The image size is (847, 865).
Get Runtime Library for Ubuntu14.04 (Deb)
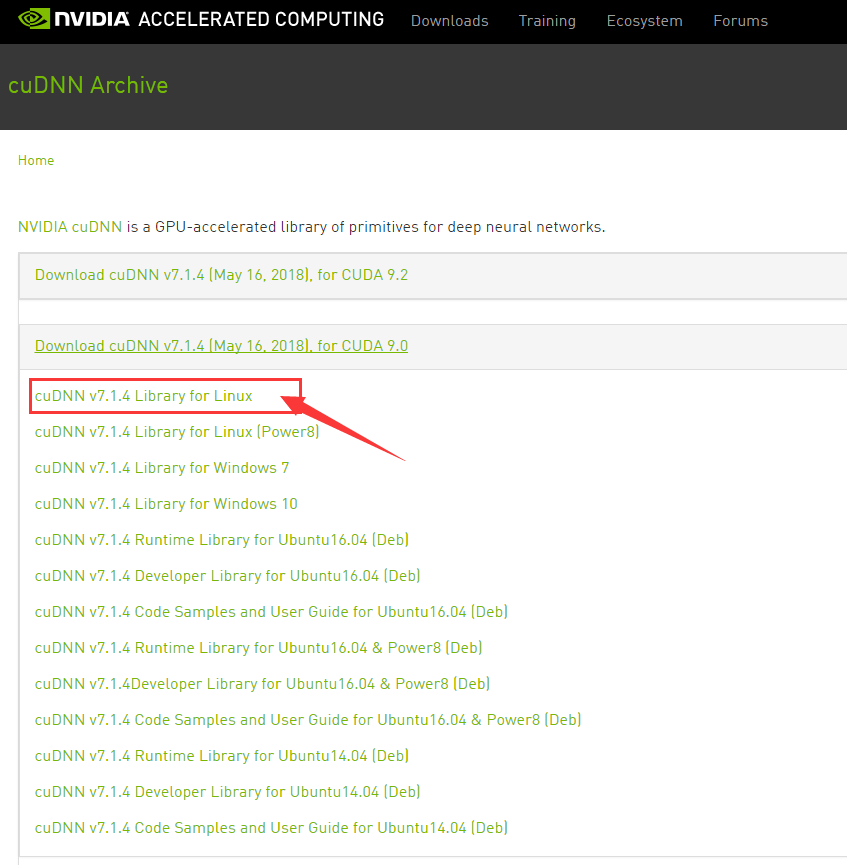(x=222, y=756)
